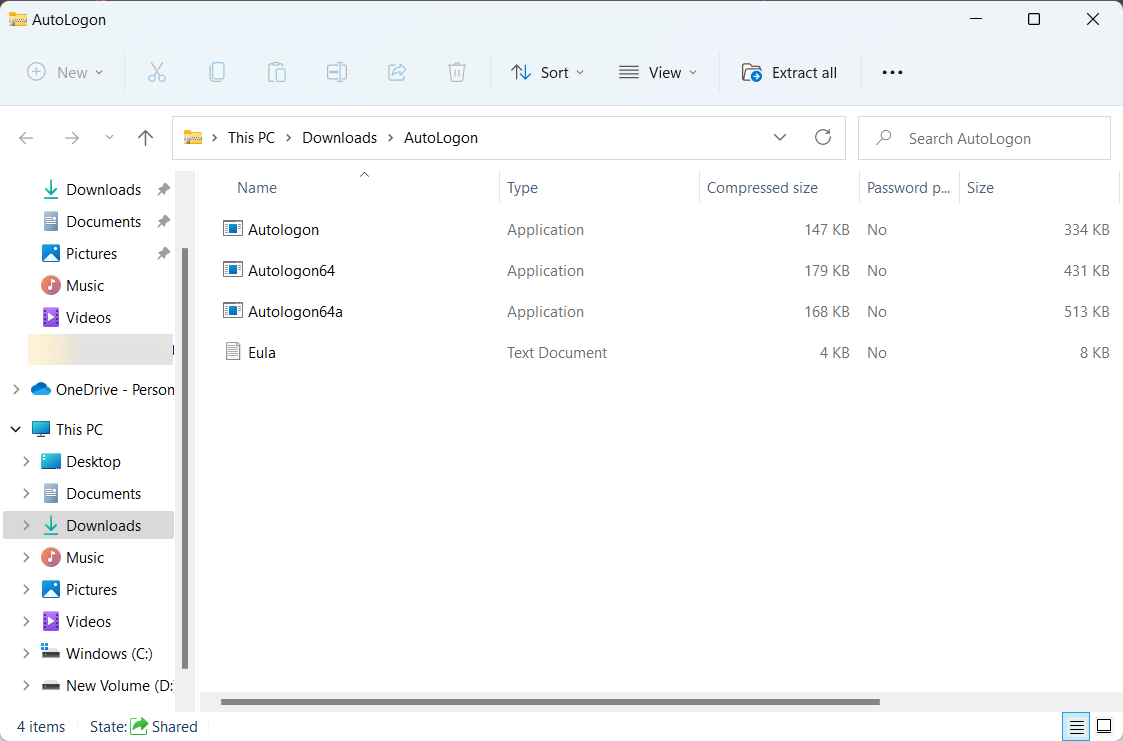Click the Paste icon in the toolbar
This screenshot has height=741, width=1123.
click(276, 71)
